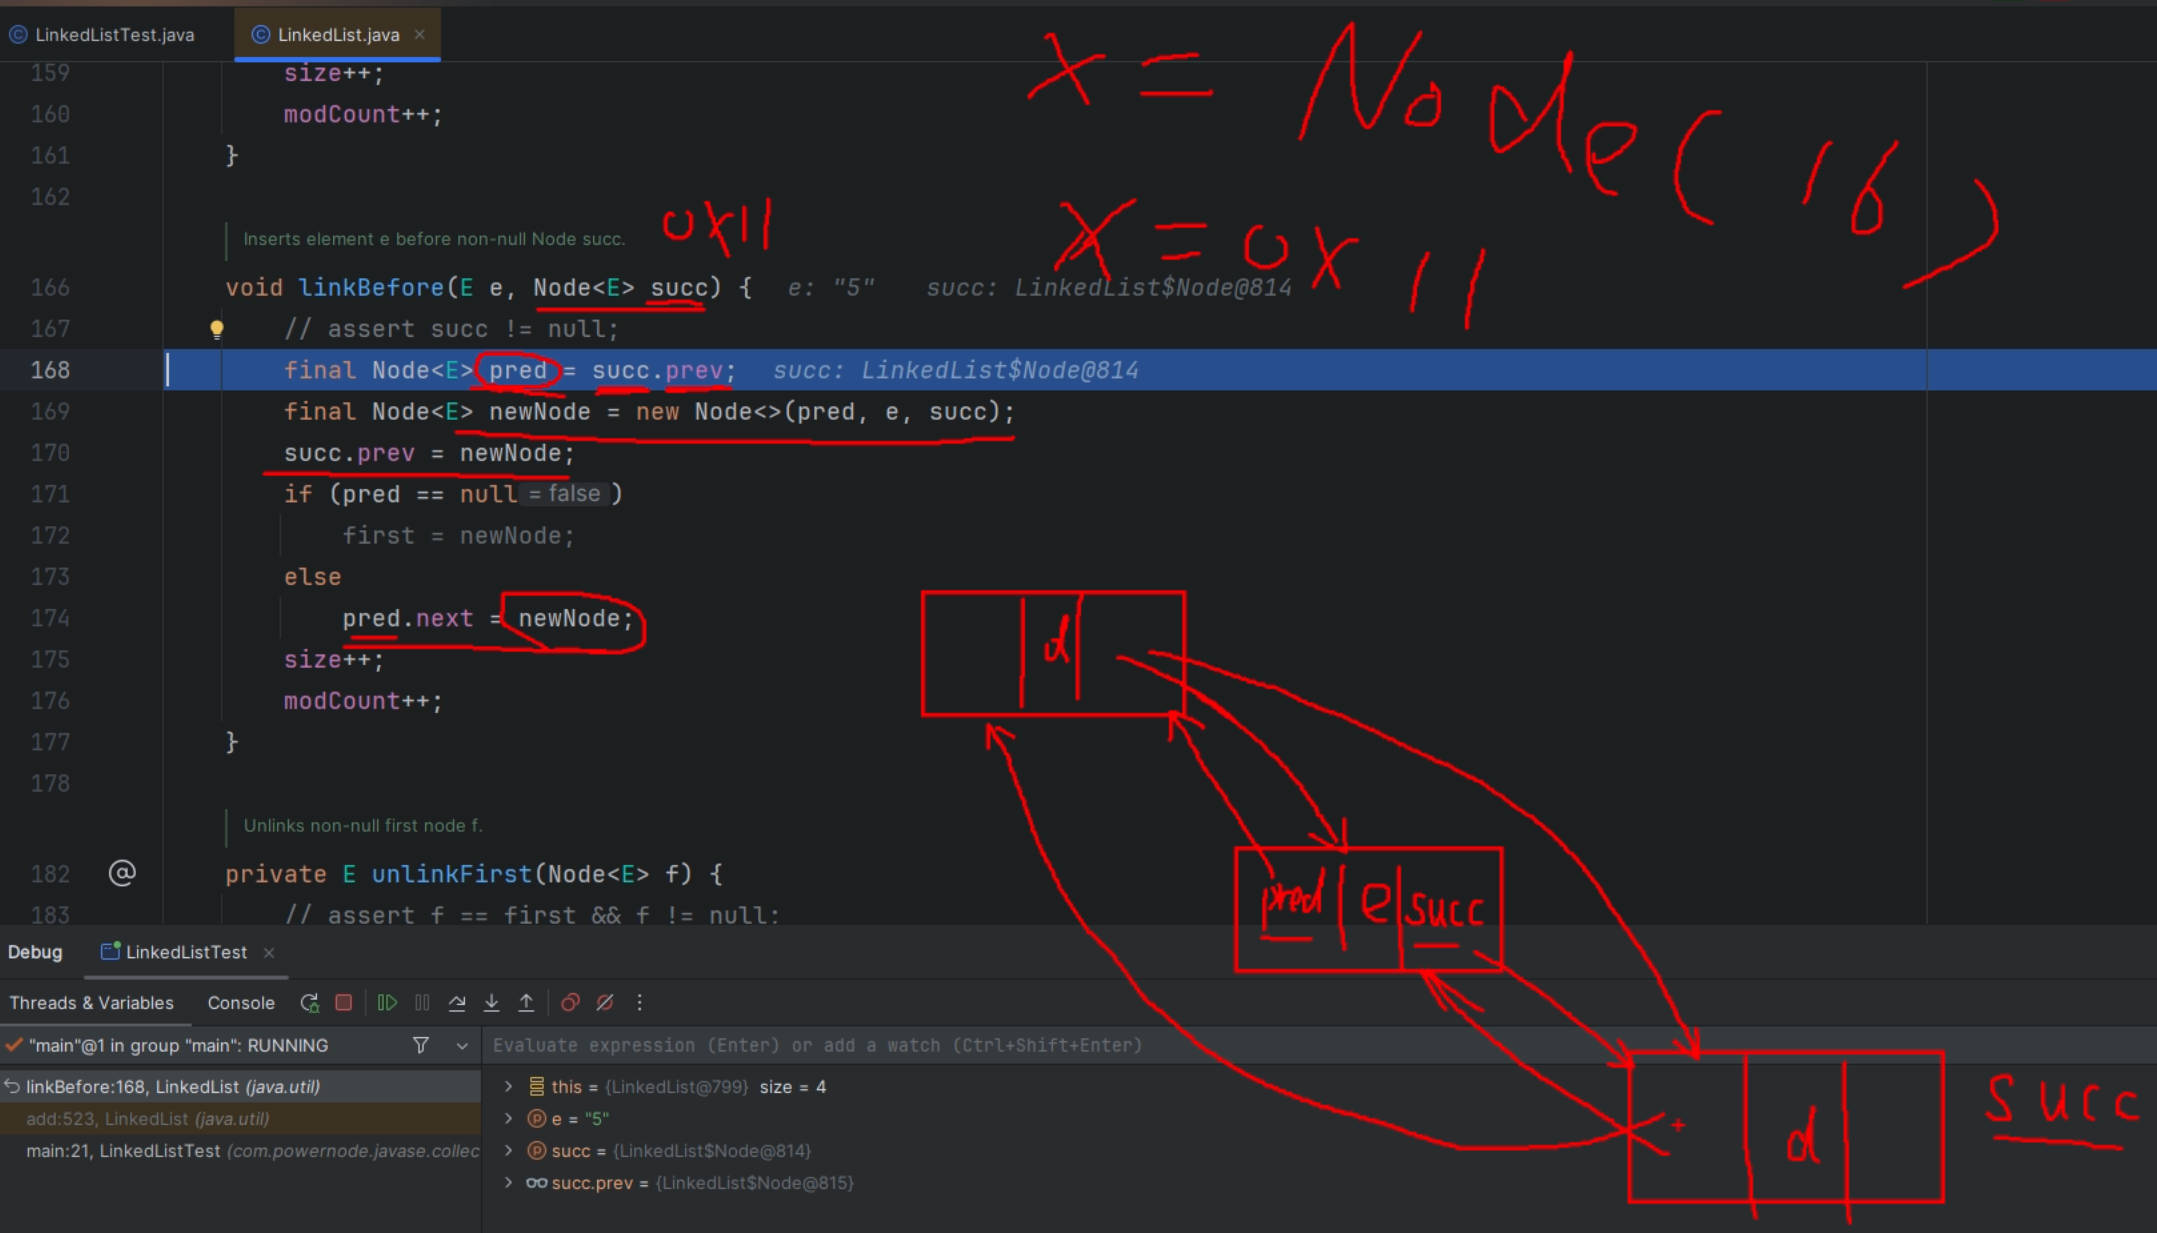Close the LinkedList.java tab
Image resolution: width=2157 pixels, height=1233 pixels.
click(x=419, y=33)
